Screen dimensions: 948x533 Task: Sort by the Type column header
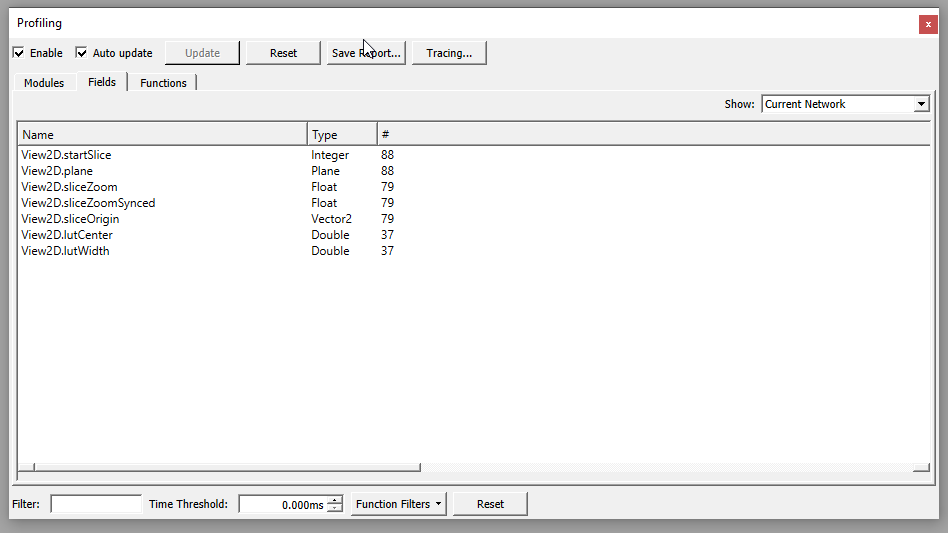(341, 135)
